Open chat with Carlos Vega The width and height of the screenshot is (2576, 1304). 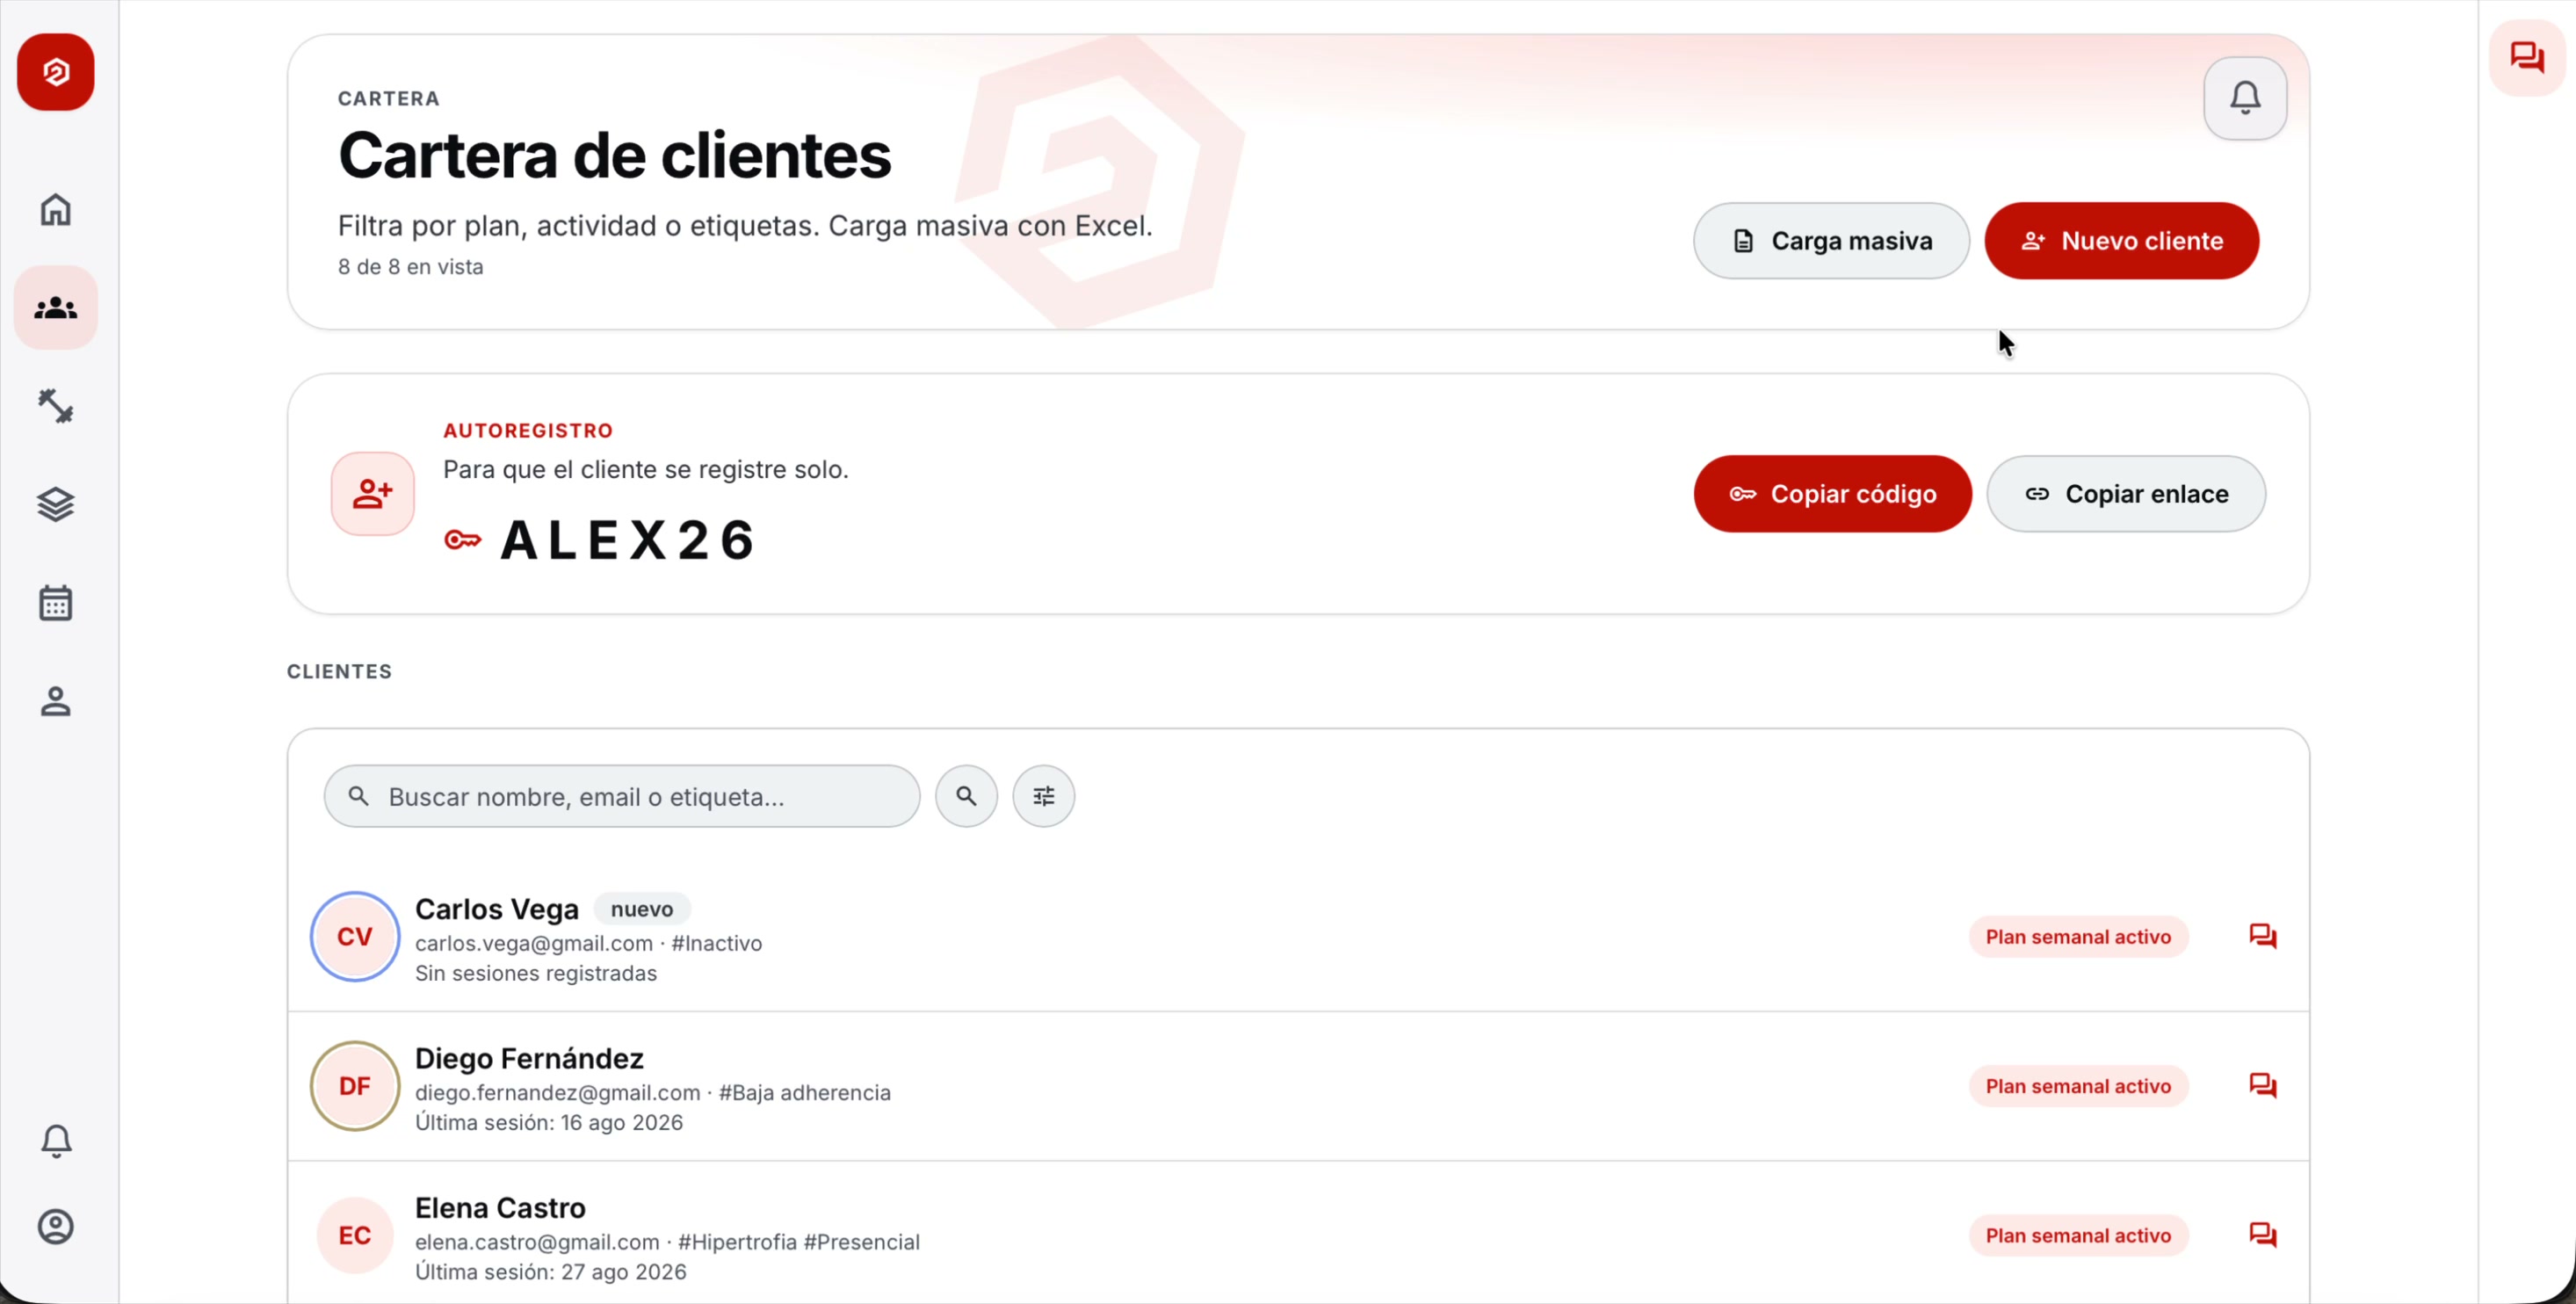(x=2263, y=937)
